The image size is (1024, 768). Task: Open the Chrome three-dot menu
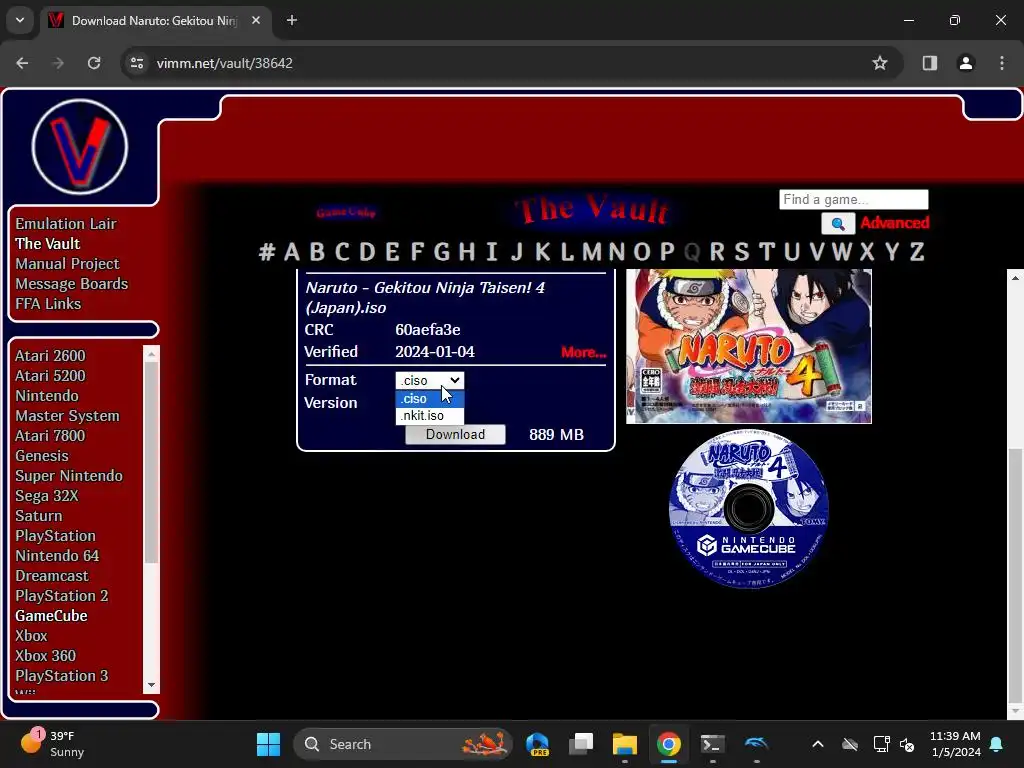(x=1002, y=63)
